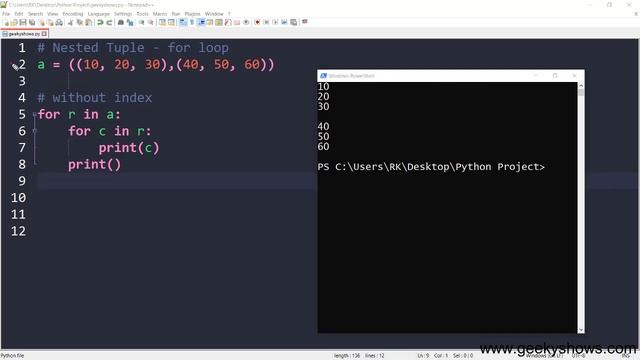This screenshot has height=360, width=640.
Task: Toggle synchronize vertical scrolling
Action: click(x=162, y=22)
